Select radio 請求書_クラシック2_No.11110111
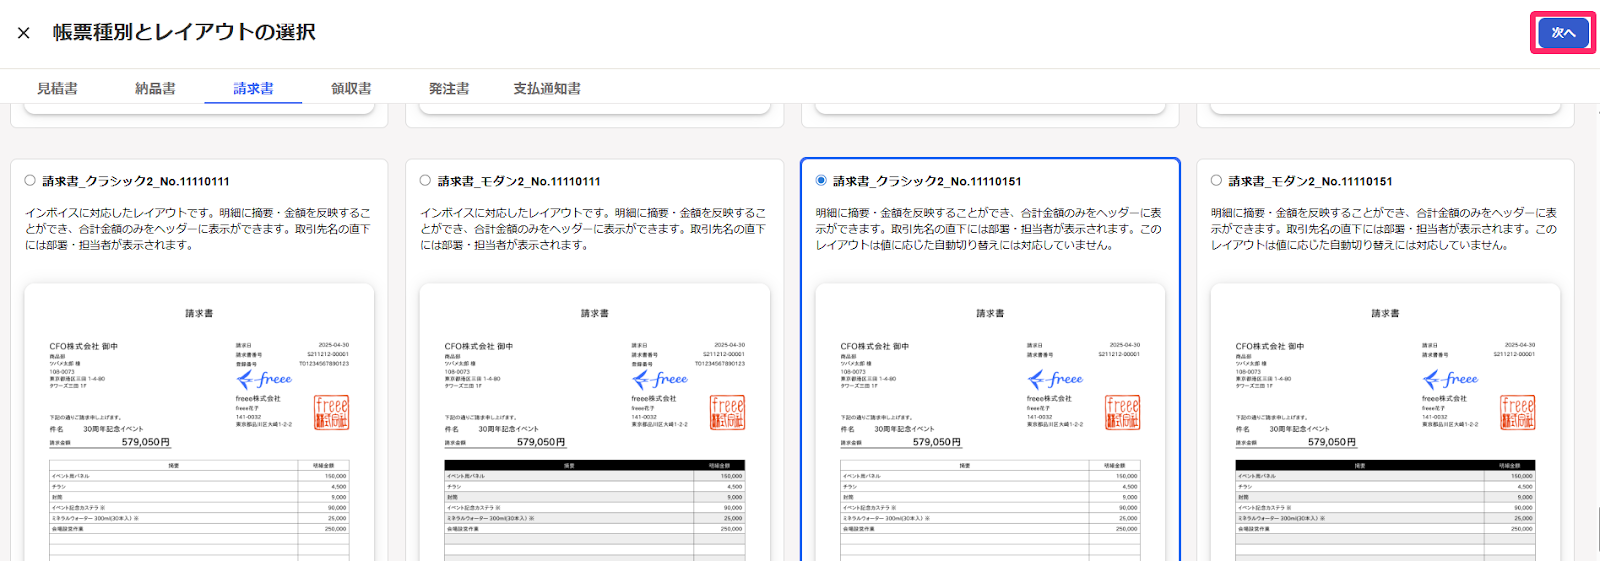 (30, 181)
